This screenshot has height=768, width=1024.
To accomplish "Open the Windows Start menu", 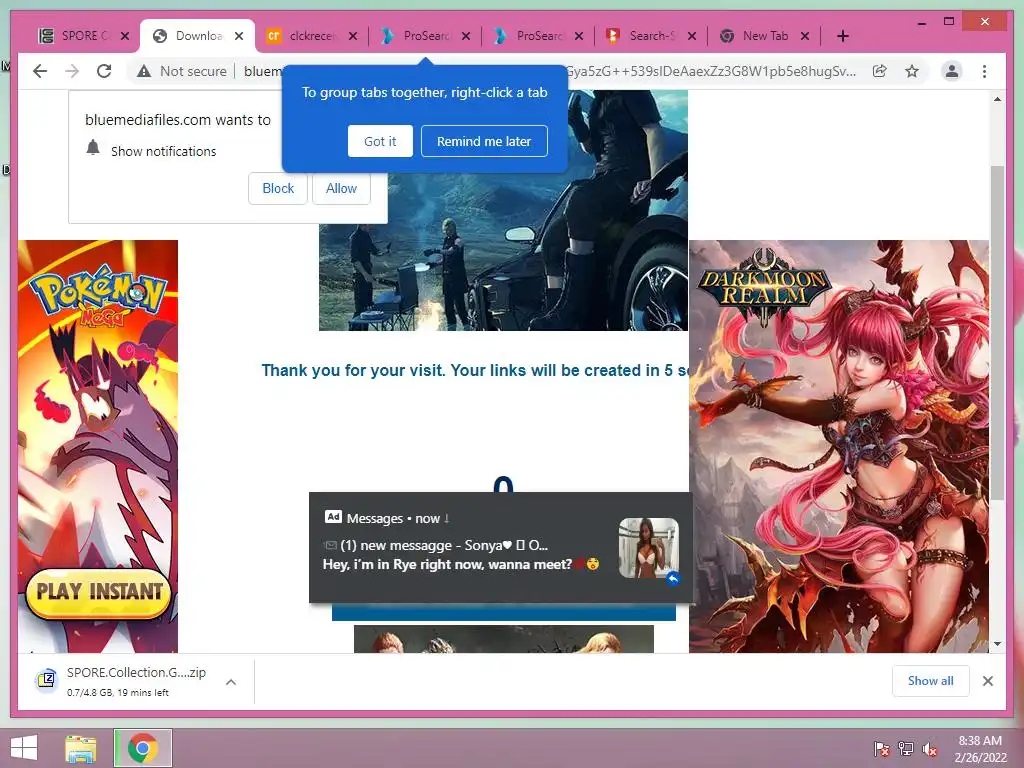I will [24, 748].
